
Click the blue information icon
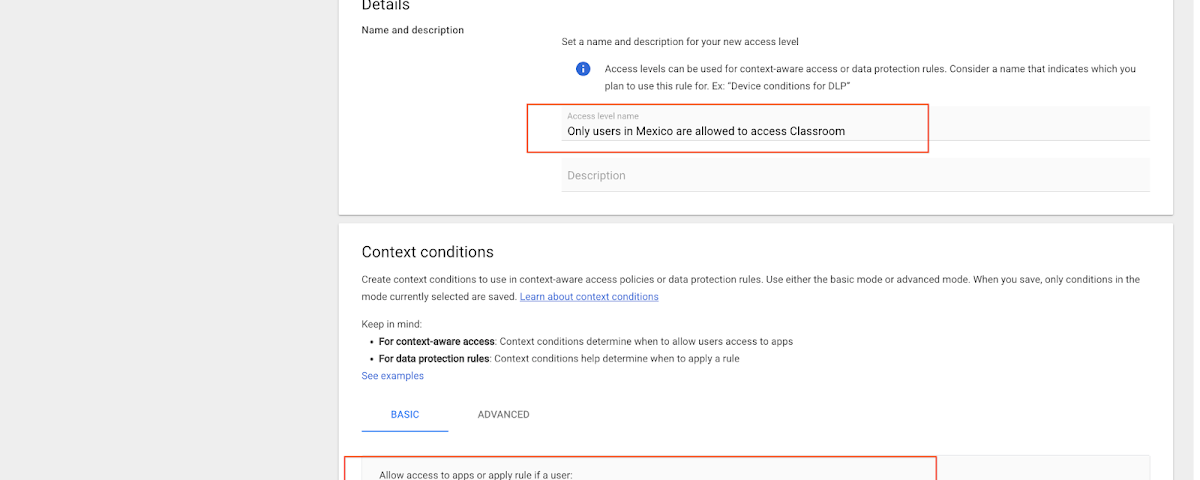pos(583,69)
